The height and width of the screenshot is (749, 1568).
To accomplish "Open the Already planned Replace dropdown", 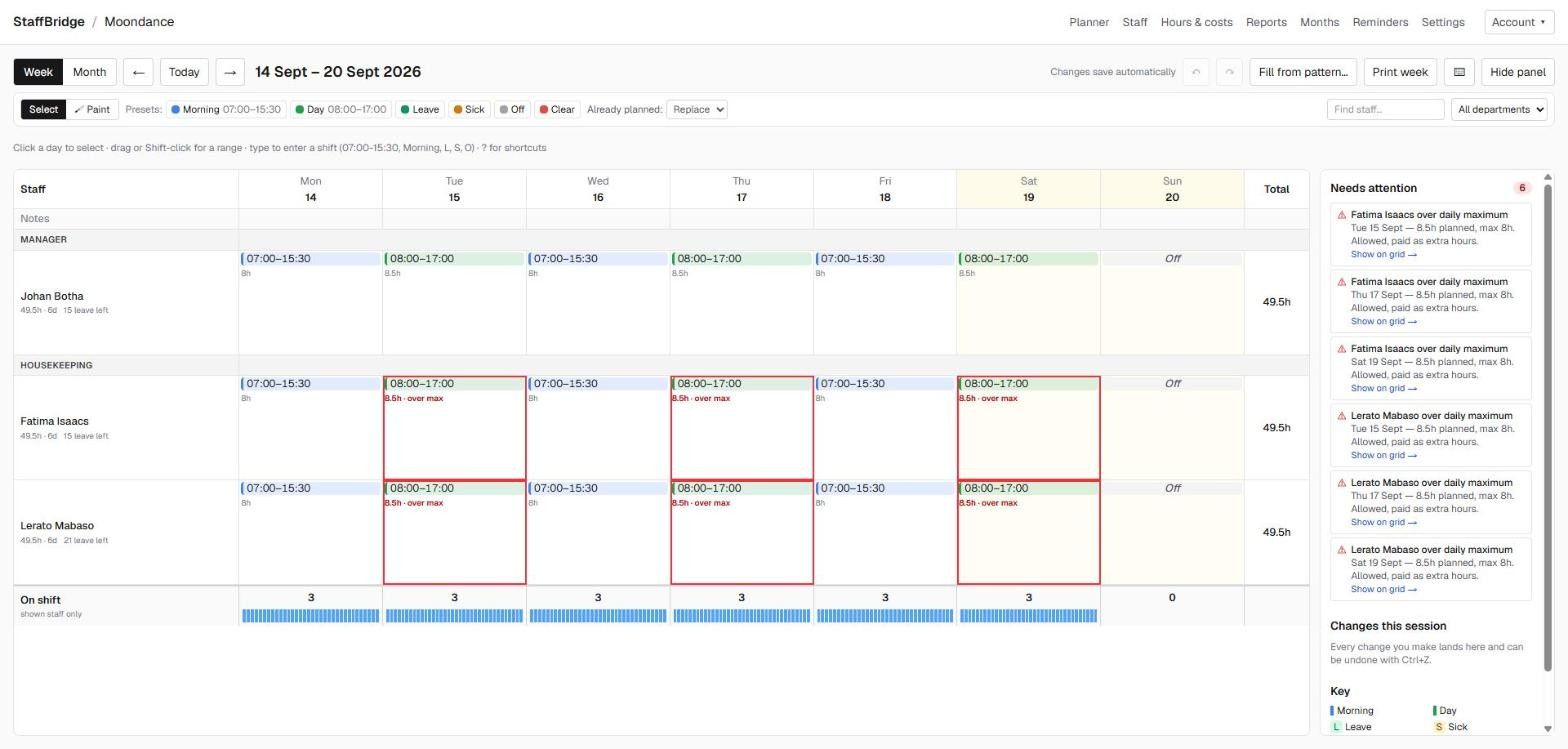I will tap(697, 110).
